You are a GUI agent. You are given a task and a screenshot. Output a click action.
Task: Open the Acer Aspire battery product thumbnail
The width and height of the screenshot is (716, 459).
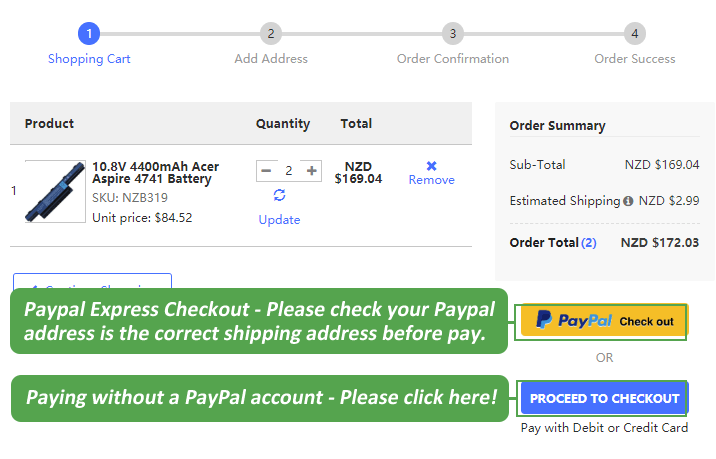(x=55, y=191)
